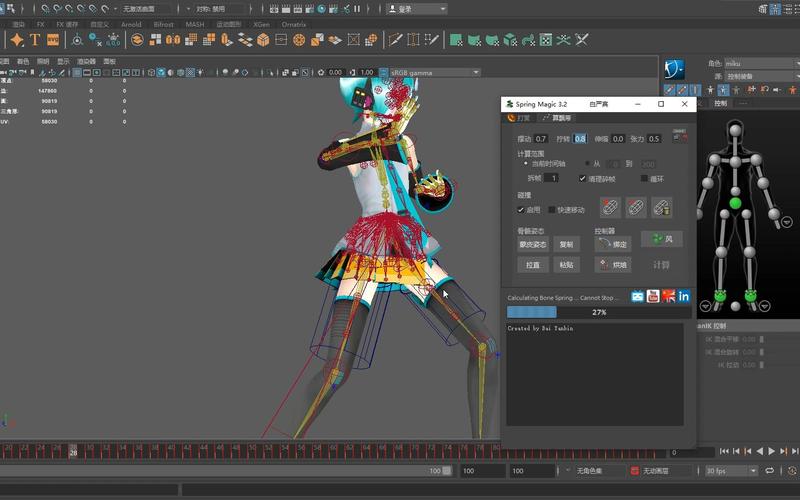Click the YouTube icon in Spring Magic
Image resolution: width=800 pixels, height=500 pixels.
point(653,296)
